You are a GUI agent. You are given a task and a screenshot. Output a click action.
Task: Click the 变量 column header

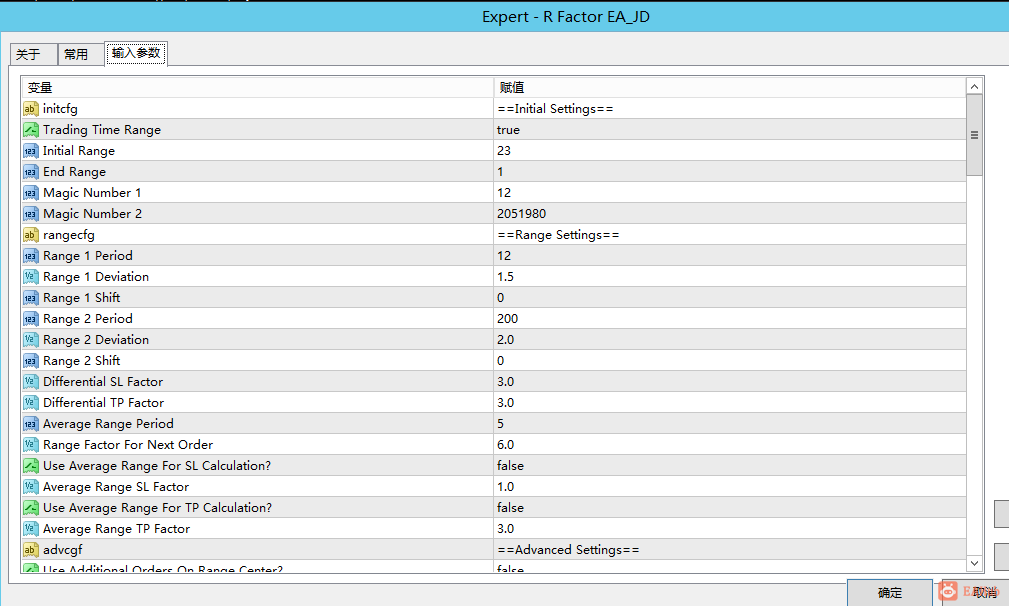click(257, 87)
